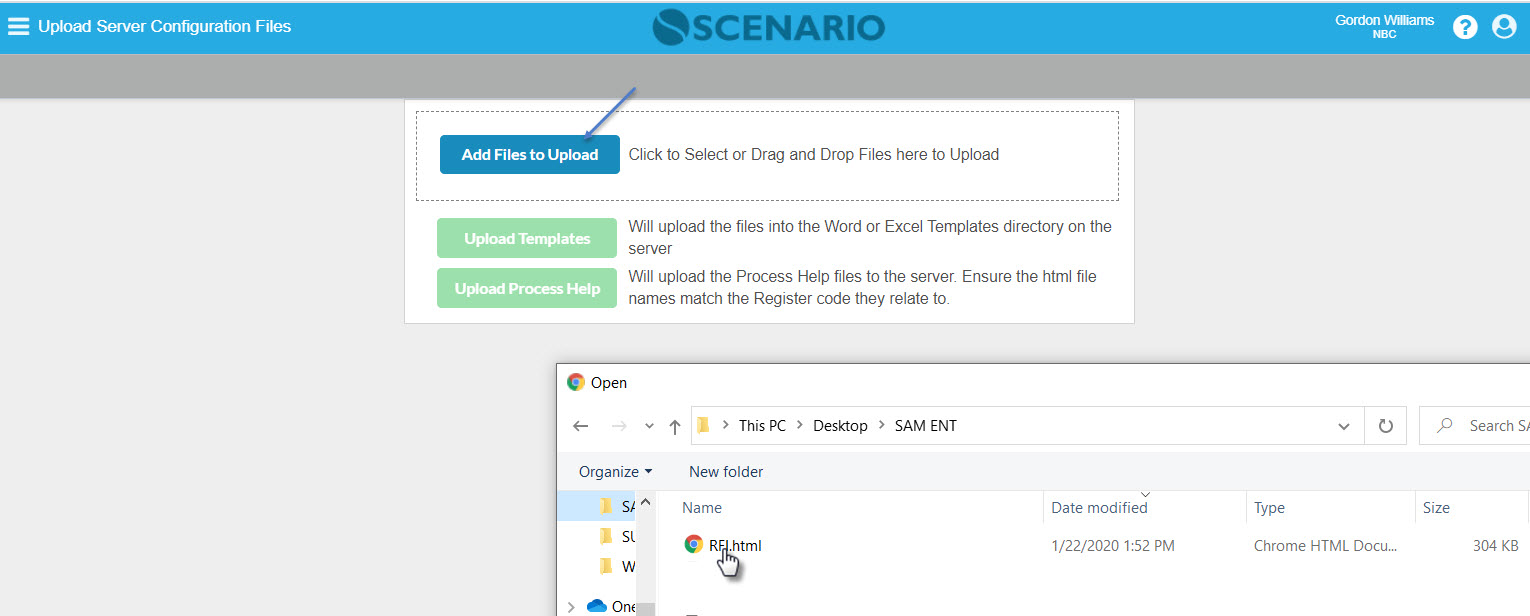Sort files by Date modified column
Image resolution: width=1530 pixels, height=616 pixels.
point(1099,508)
